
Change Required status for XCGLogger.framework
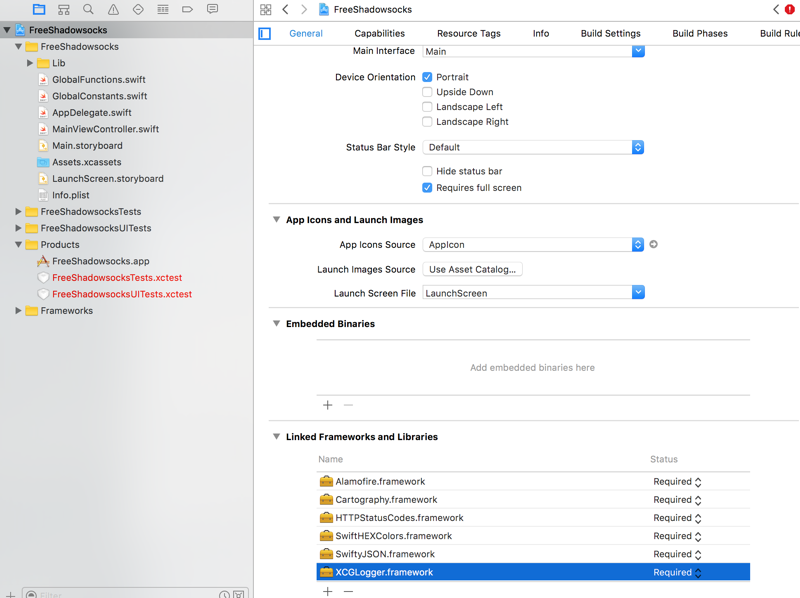click(x=698, y=572)
